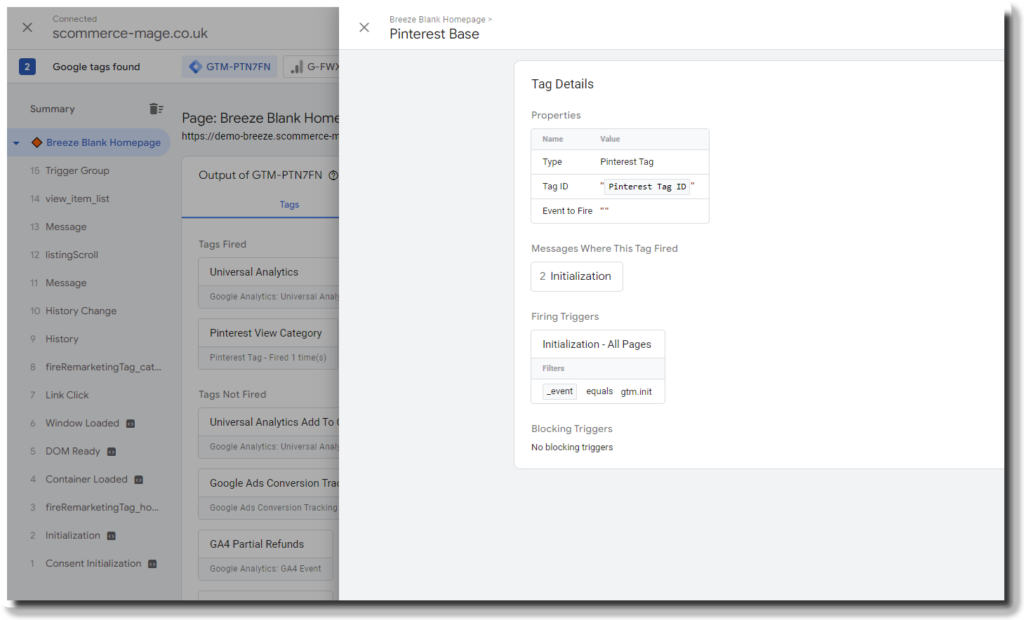This screenshot has height=620, width=1024.
Task: Click the diamond icon next to Breeze Blank Homepage
Action: [x=38, y=141]
